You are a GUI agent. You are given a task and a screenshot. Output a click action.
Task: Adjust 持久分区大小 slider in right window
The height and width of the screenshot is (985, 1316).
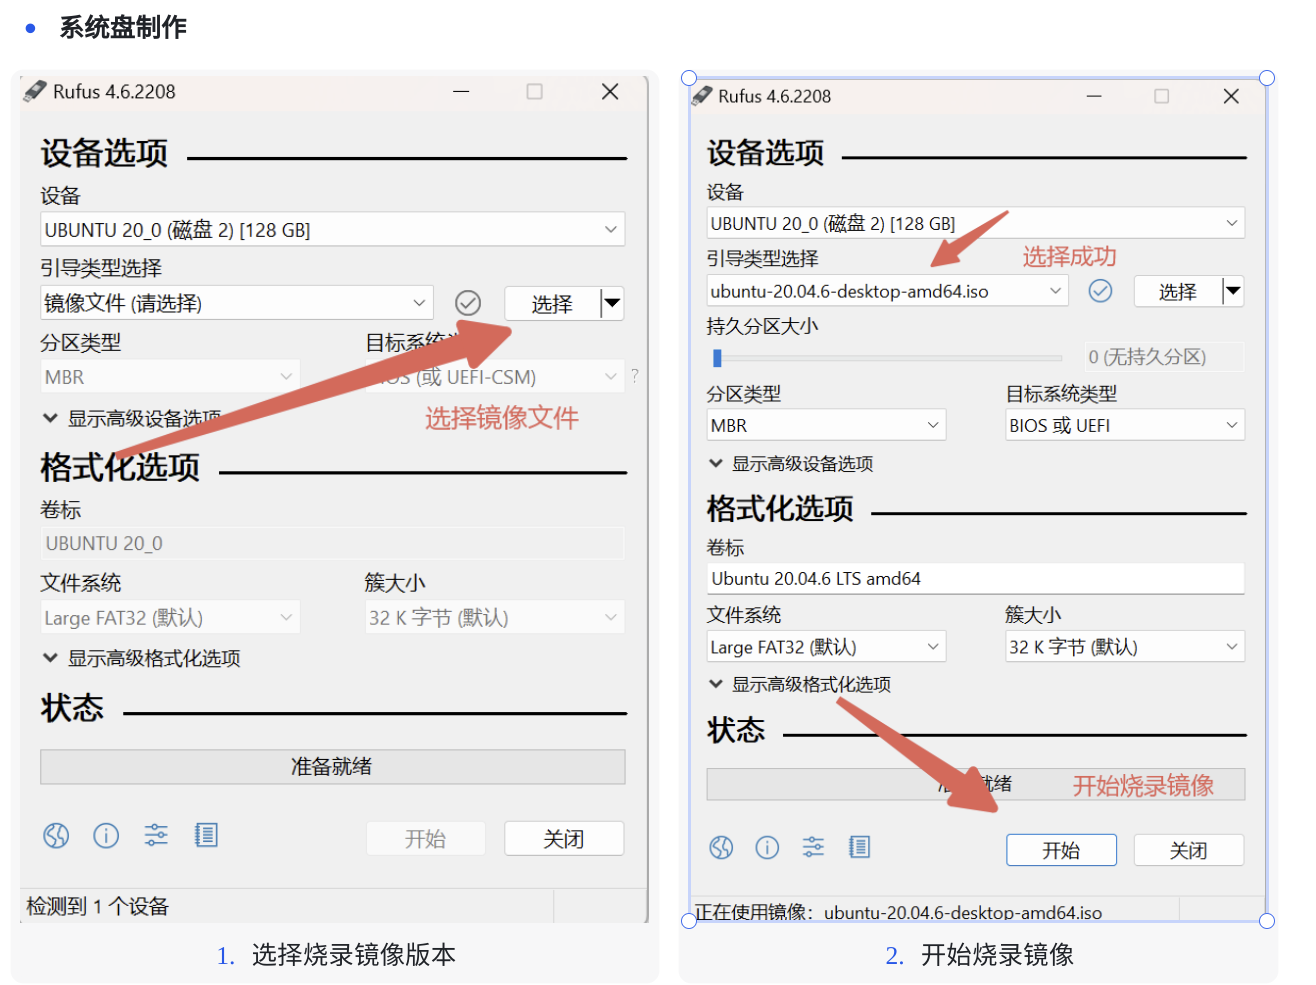click(717, 357)
